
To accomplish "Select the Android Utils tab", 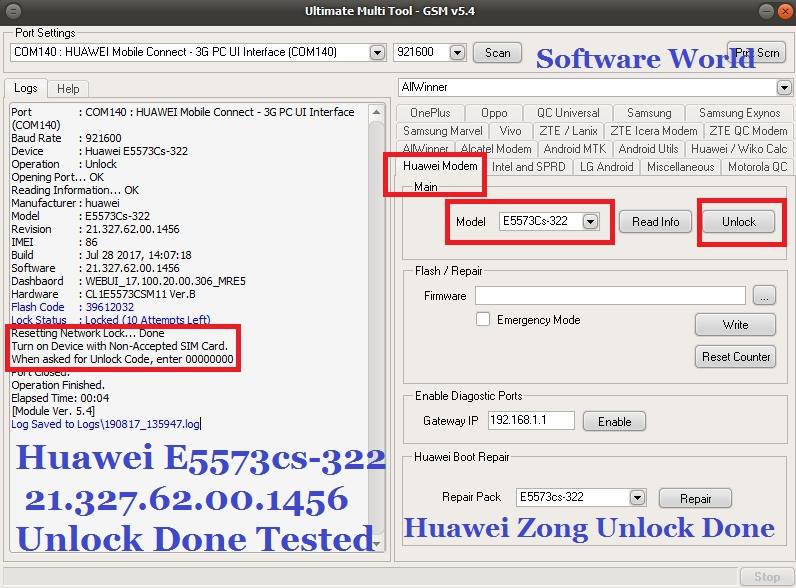I will click(x=648, y=149).
